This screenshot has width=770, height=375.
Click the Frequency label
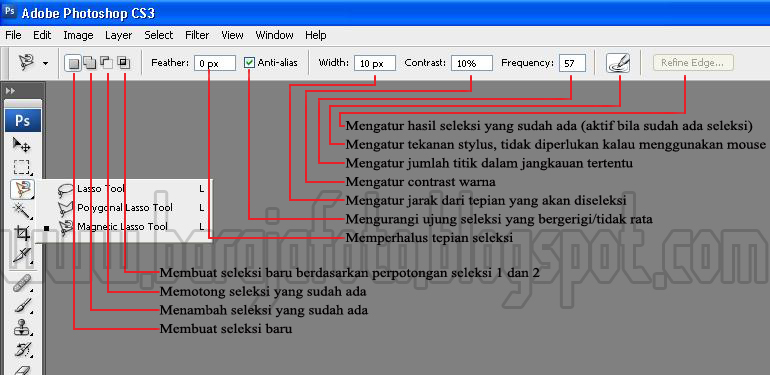(527, 63)
